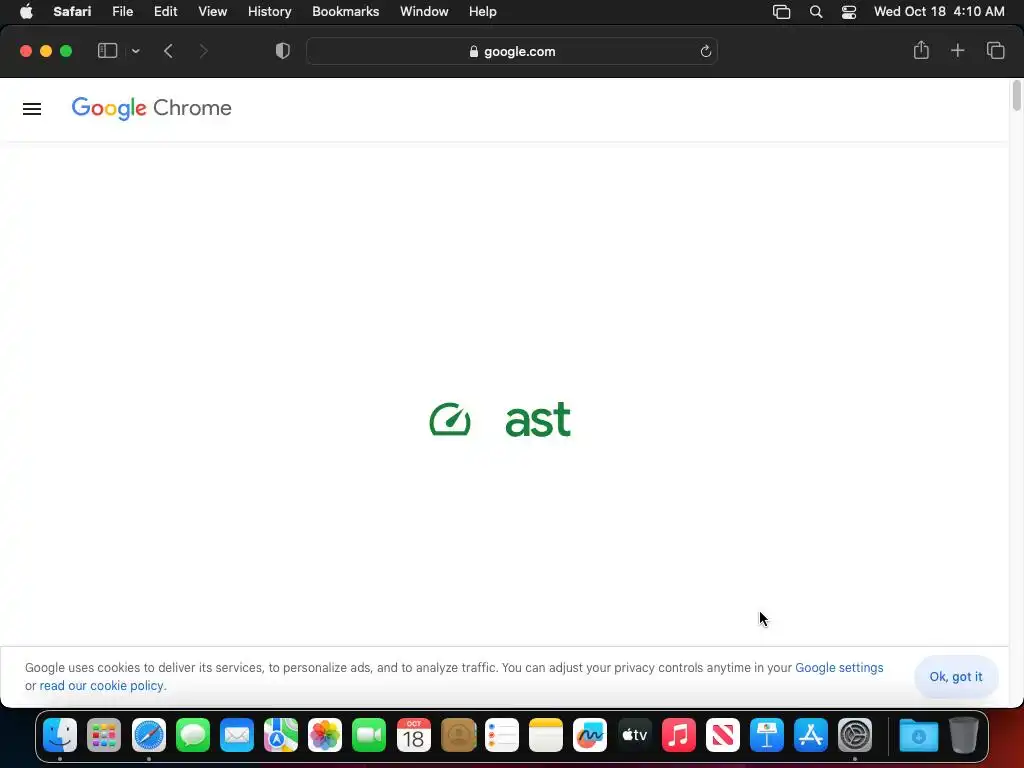Open the Apple menu
Viewport: 1024px width, 768px height.
[26, 12]
